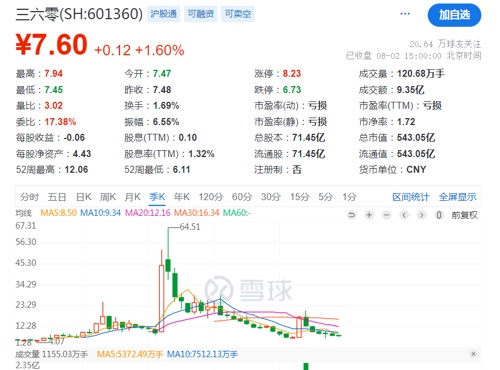This screenshot has height=370, width=500.
Task: Click the 64.51 peak candlestick on chart
Action: click(168, 253)
